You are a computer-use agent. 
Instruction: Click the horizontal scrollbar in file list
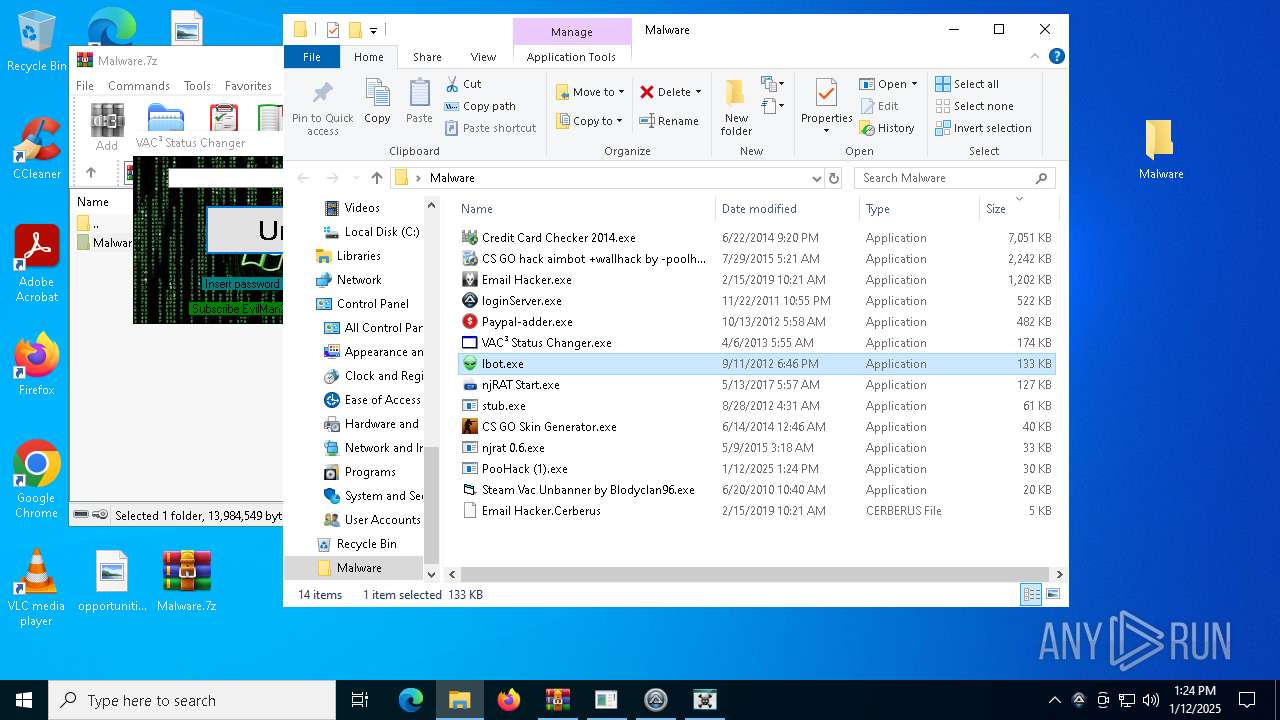(757, 574)
